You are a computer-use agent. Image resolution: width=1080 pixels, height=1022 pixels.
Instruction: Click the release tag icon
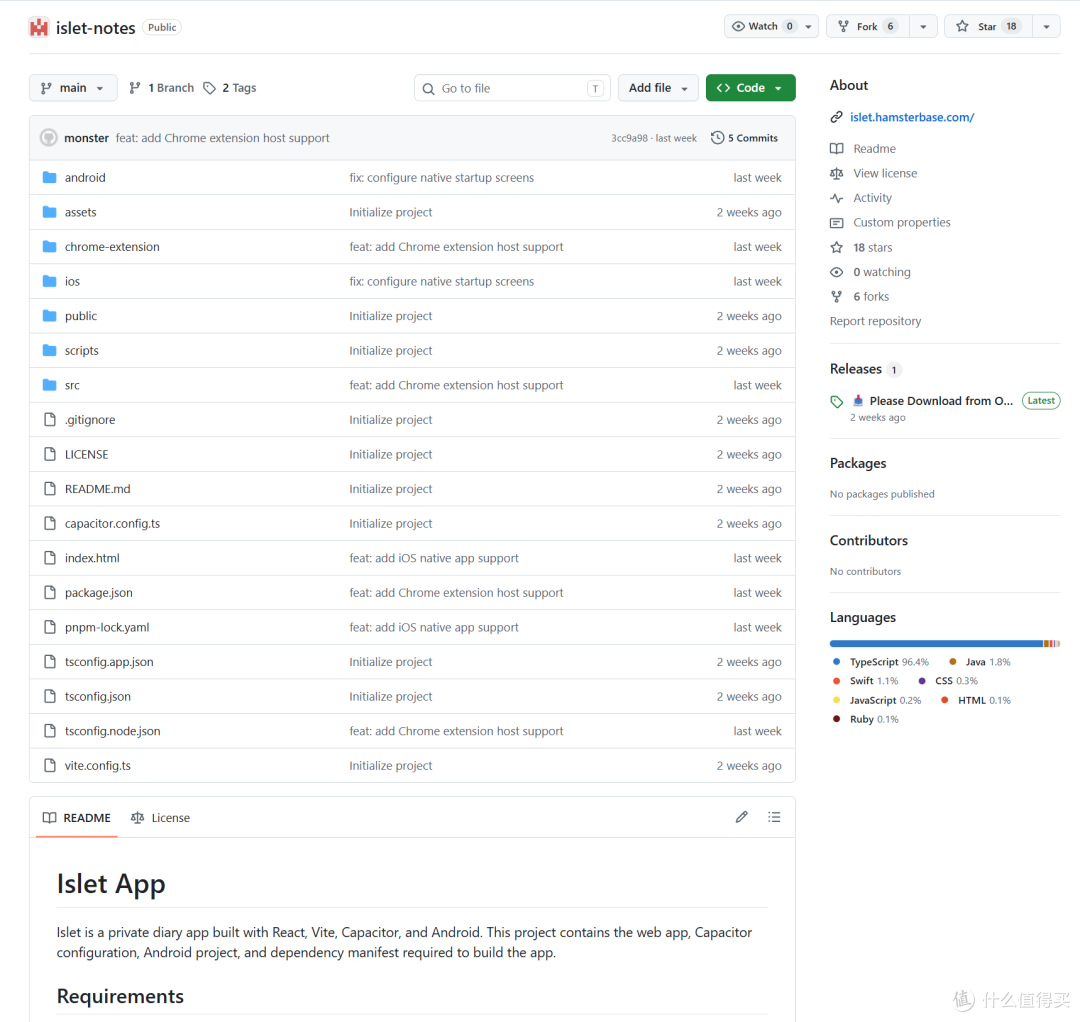837,402
